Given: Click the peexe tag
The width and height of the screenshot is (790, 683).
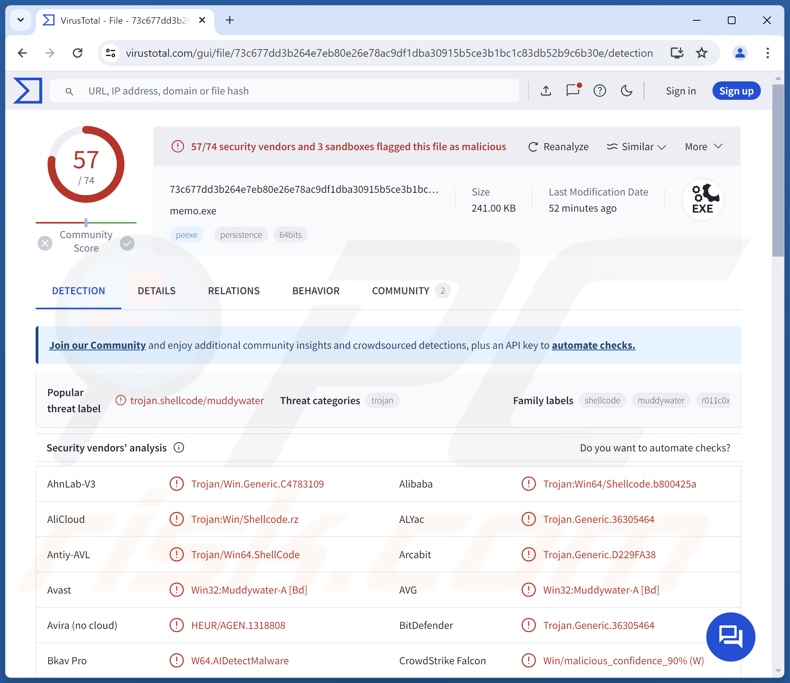Looking at the screenshot, I should coord(186,235).
